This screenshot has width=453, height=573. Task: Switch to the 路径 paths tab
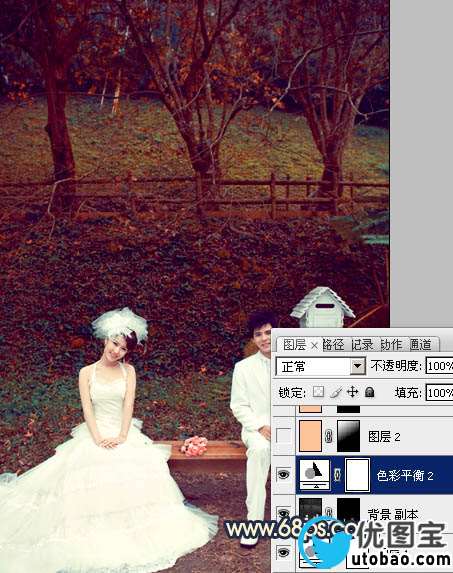point(333,345)
